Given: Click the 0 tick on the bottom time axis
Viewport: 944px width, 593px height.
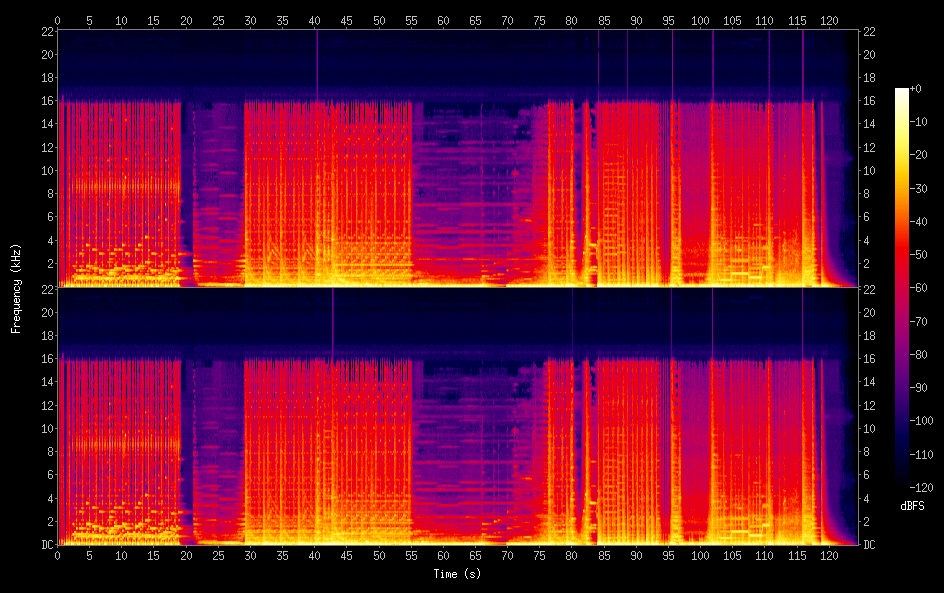Looking at the screenshot, I should coord(58,554).
